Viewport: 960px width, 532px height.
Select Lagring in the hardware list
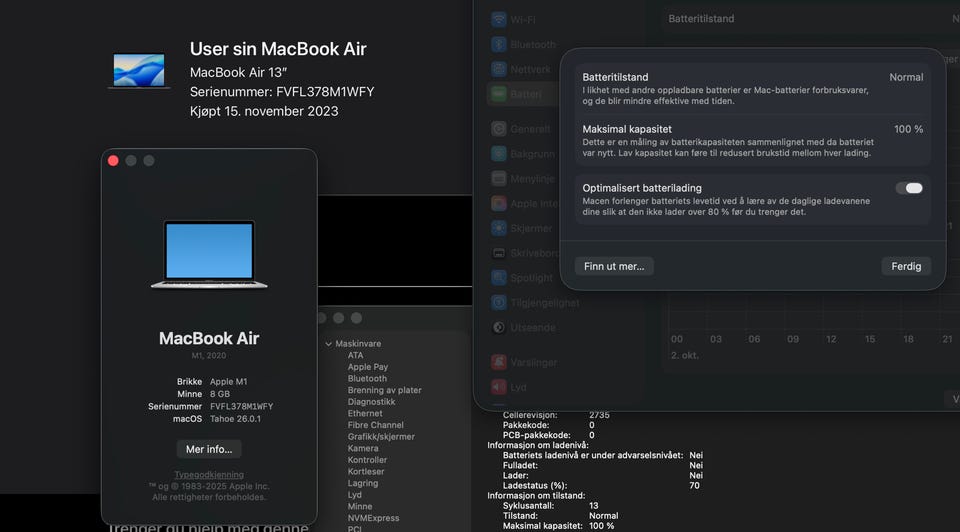tap(362, 483)
